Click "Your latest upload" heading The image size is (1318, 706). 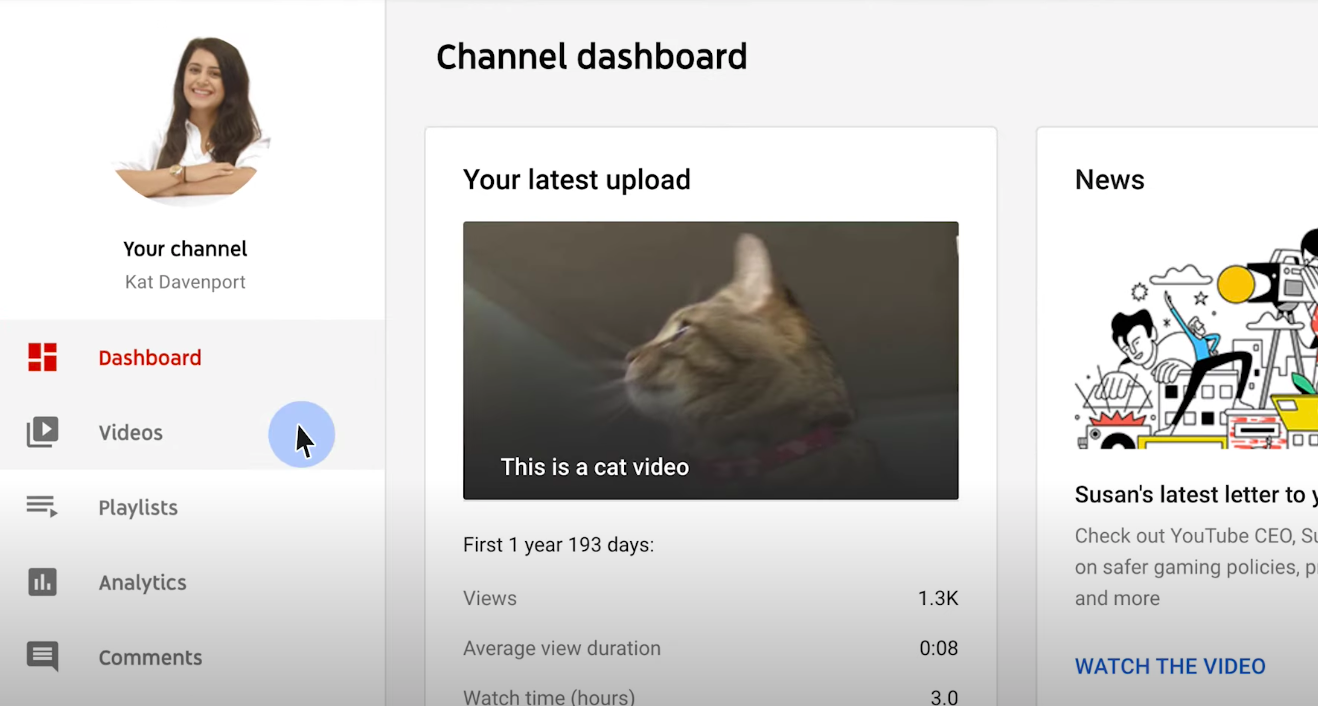(577, 180)
